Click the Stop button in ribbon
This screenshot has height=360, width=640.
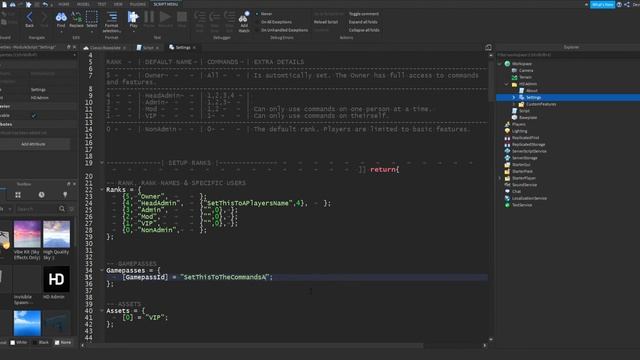[182, 17]
